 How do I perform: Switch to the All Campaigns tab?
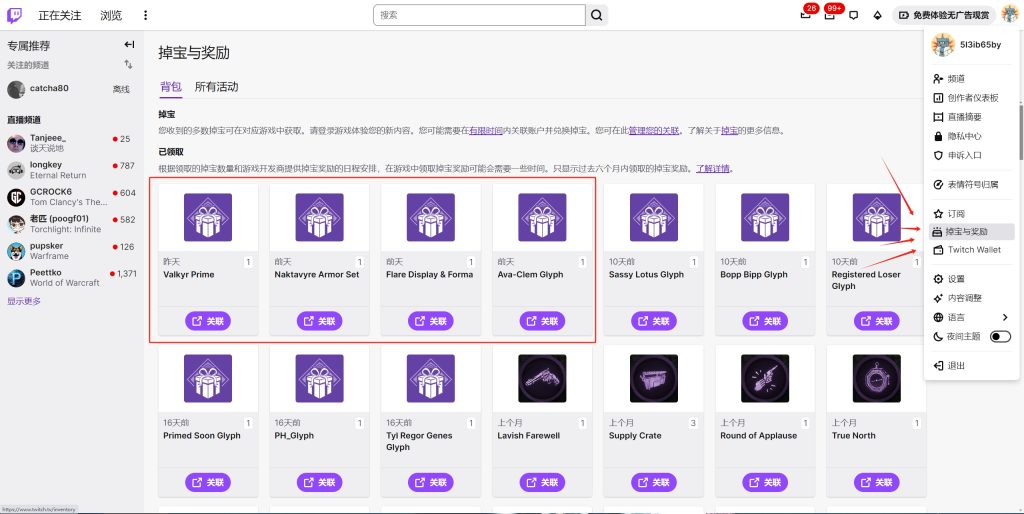click(x=216, y=87)
